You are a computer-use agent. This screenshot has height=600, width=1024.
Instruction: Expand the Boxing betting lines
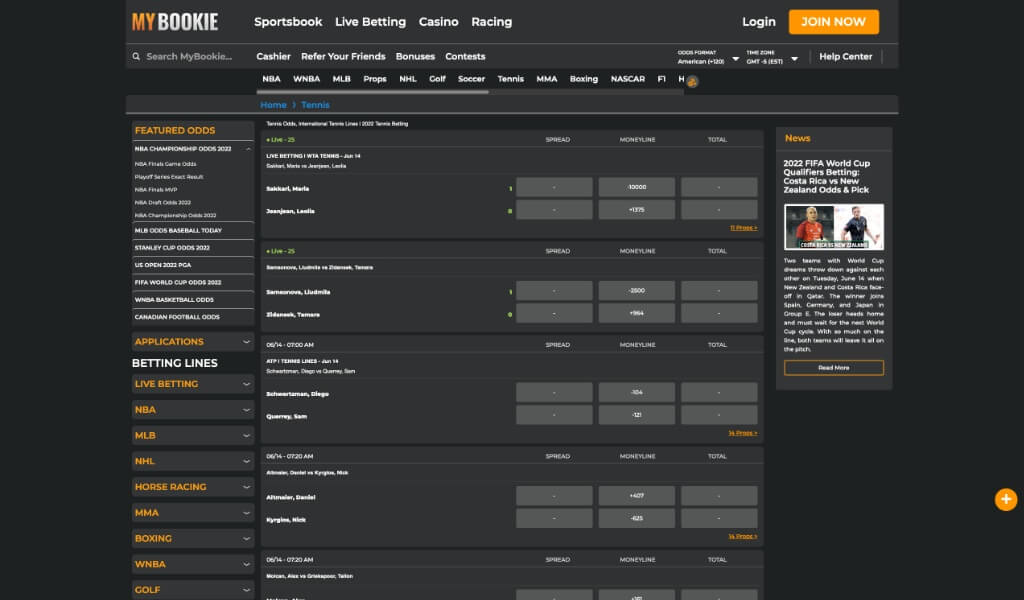(193, 539)
